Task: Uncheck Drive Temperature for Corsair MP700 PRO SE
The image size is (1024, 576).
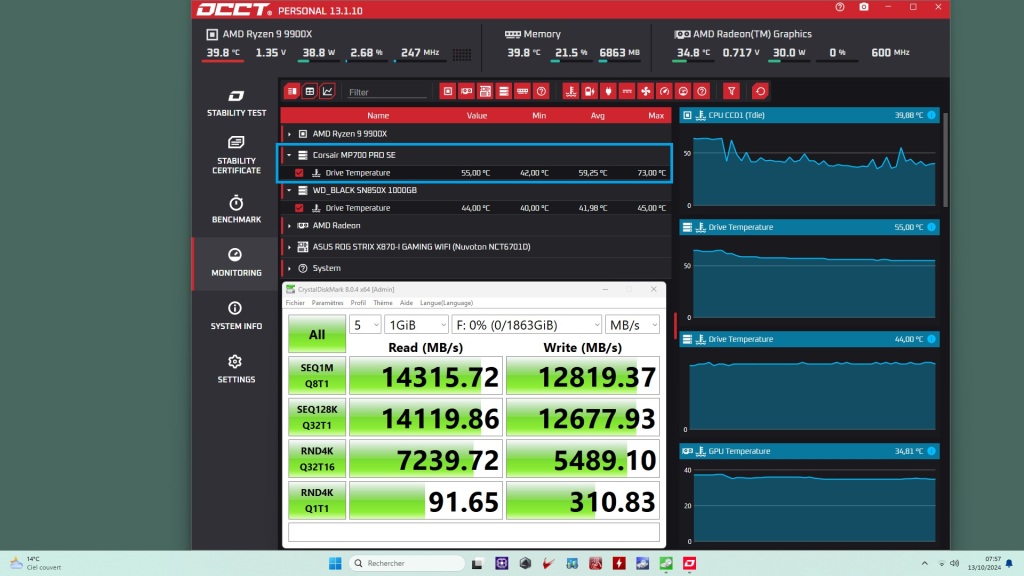Action: 298,172
